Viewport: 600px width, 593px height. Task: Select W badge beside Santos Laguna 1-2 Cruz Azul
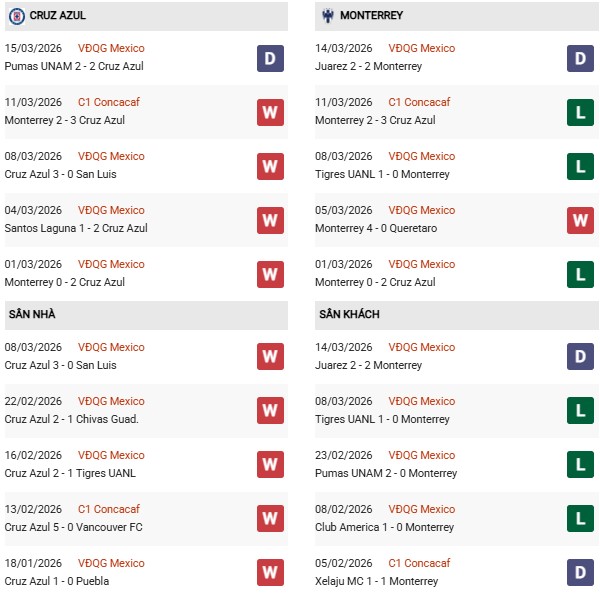(270, 220)
